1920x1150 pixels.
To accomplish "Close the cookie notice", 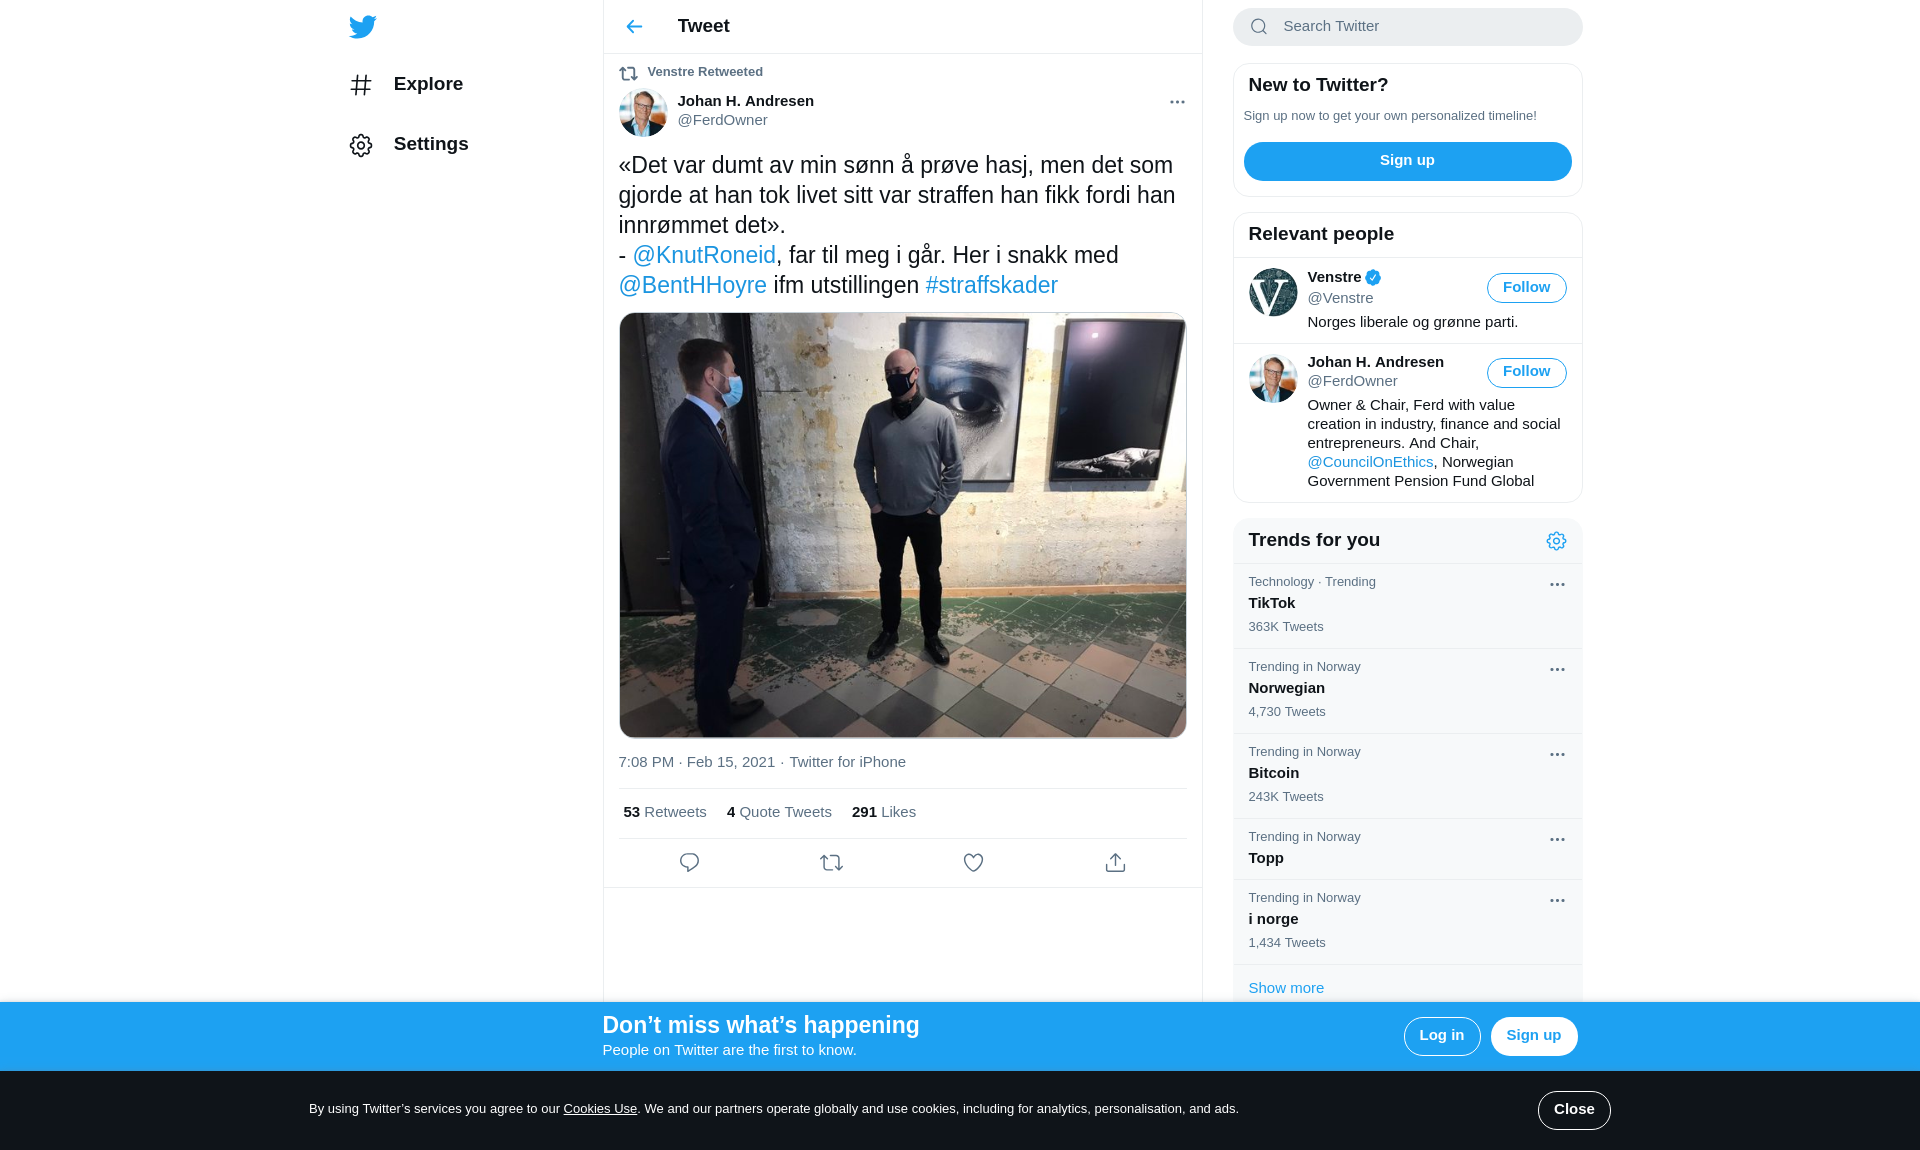I will (x=1573, y=1110).
